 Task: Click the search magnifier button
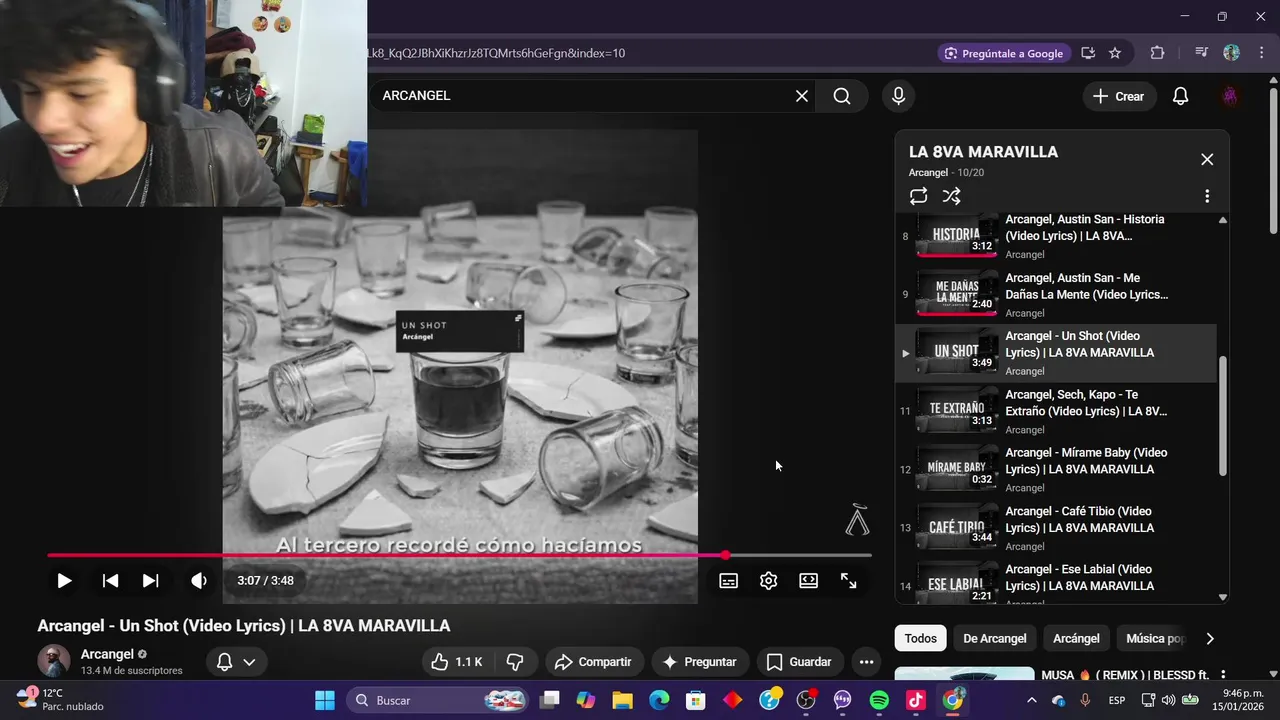(842, 96)
